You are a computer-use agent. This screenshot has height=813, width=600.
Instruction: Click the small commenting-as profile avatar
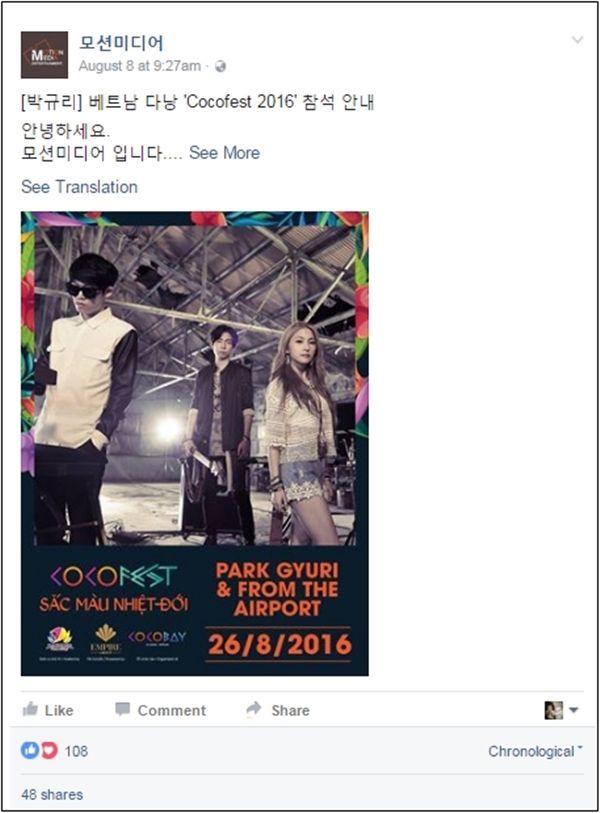click(553, 710)
